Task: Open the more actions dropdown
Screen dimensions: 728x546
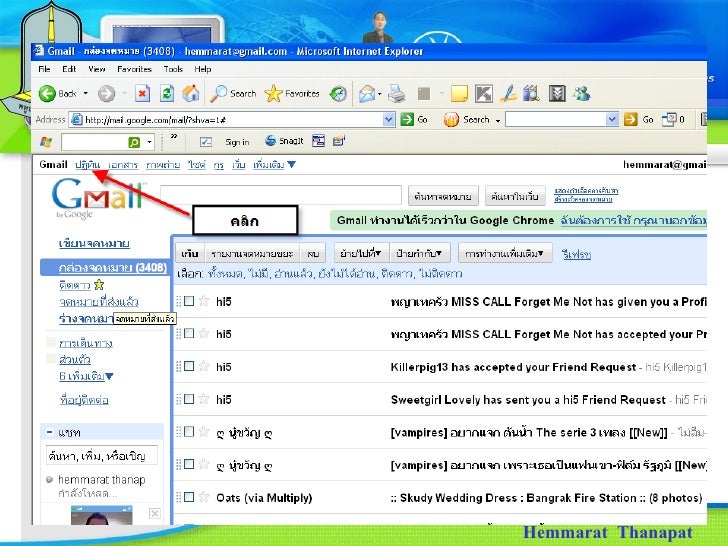Action: pyautogui.click(x=505, y=253)
